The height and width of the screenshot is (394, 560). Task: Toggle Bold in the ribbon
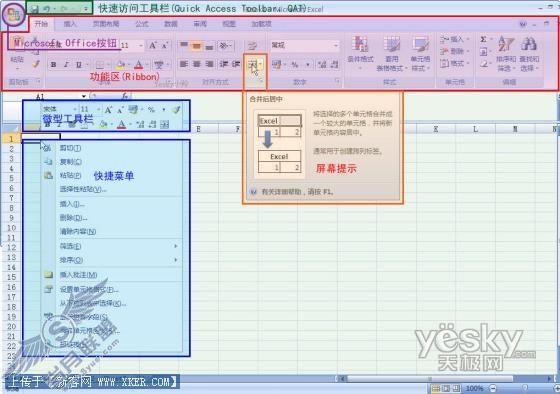tap(53, 65)
